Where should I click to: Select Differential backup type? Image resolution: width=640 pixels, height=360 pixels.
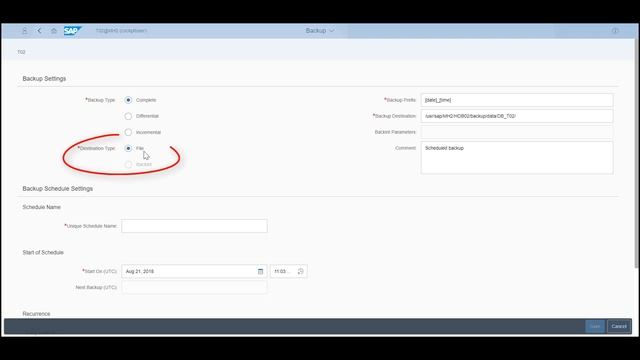coord(128,116)
